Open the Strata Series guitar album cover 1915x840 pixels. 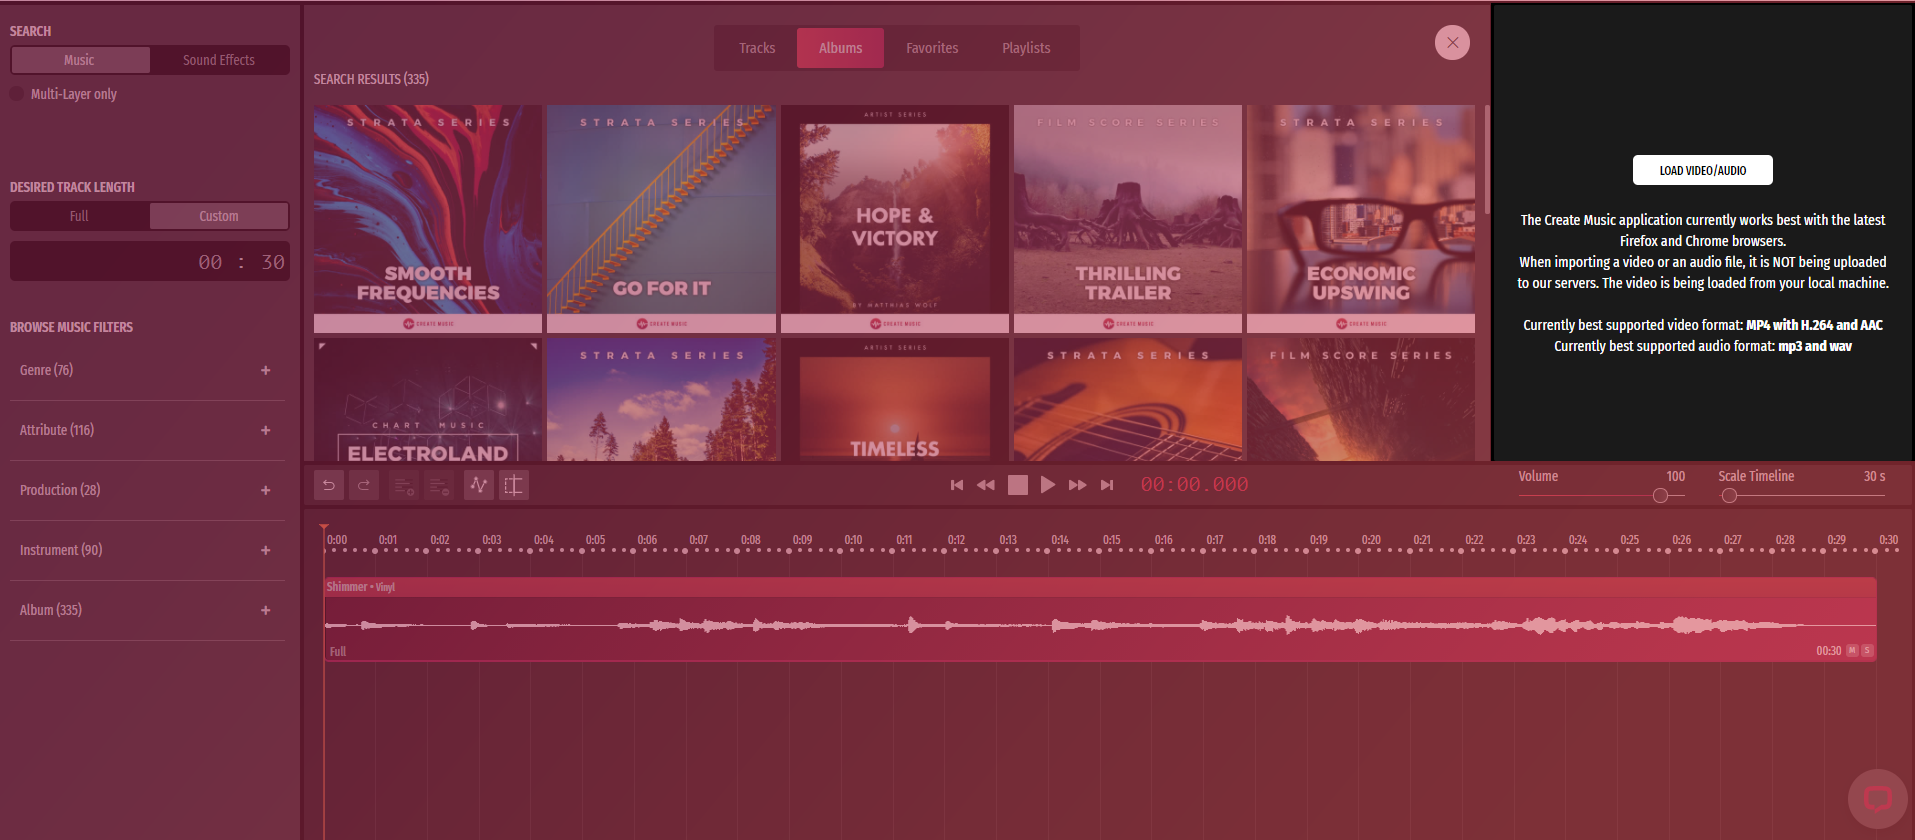(x=1128, y=400)
